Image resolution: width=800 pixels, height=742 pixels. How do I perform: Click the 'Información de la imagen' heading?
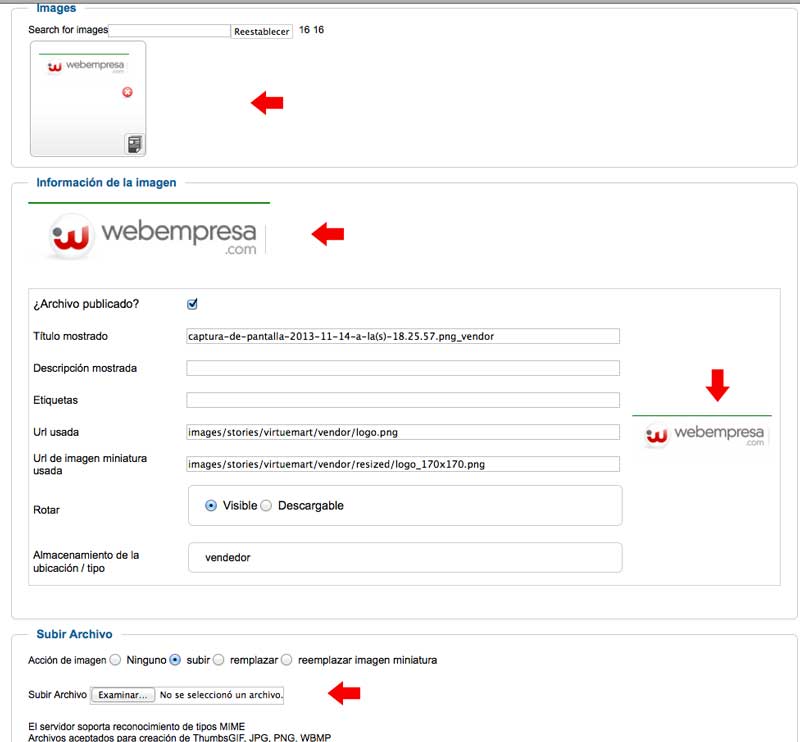pos(106,183)
